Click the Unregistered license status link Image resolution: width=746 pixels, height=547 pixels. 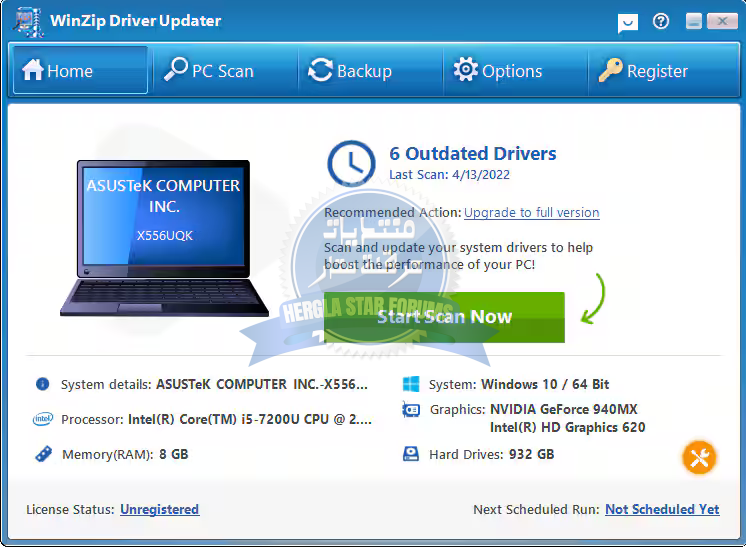159,509
